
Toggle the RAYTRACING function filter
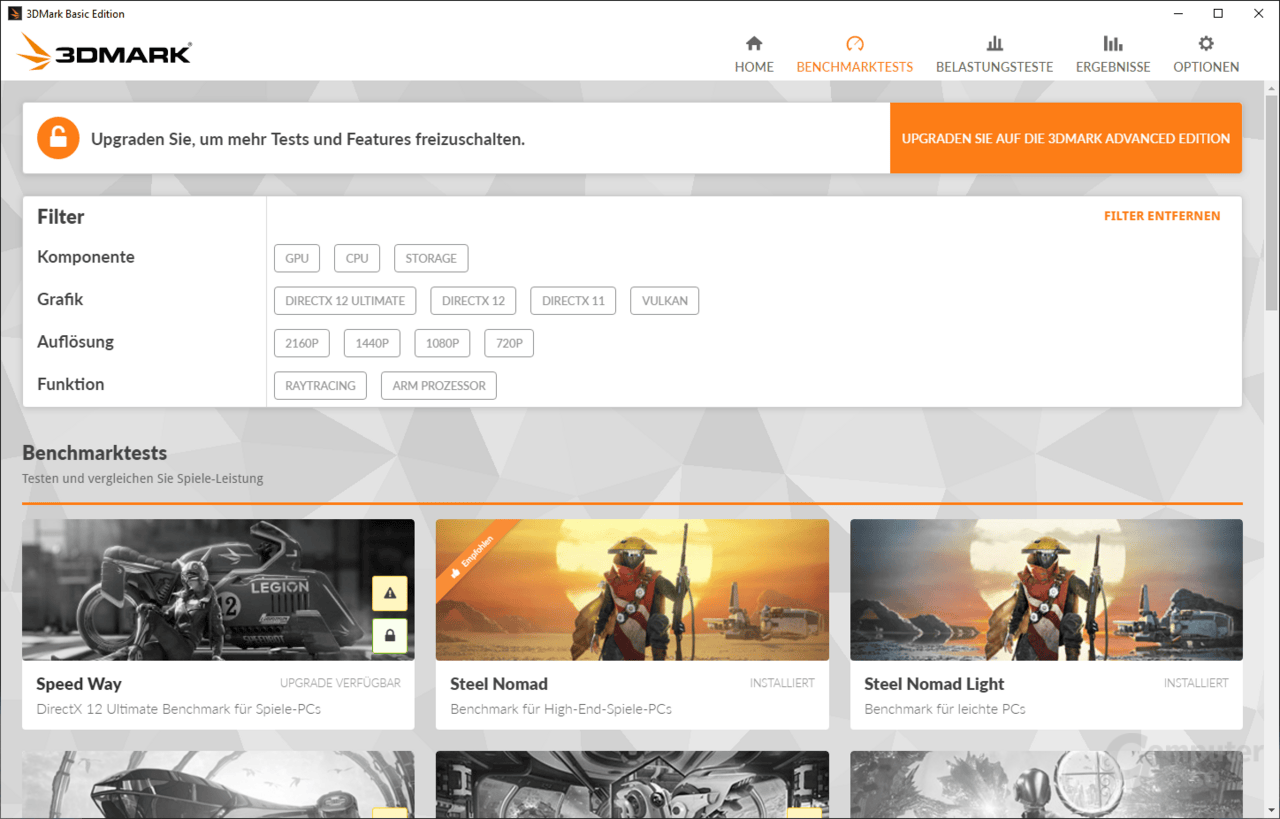tap(320, 385)
